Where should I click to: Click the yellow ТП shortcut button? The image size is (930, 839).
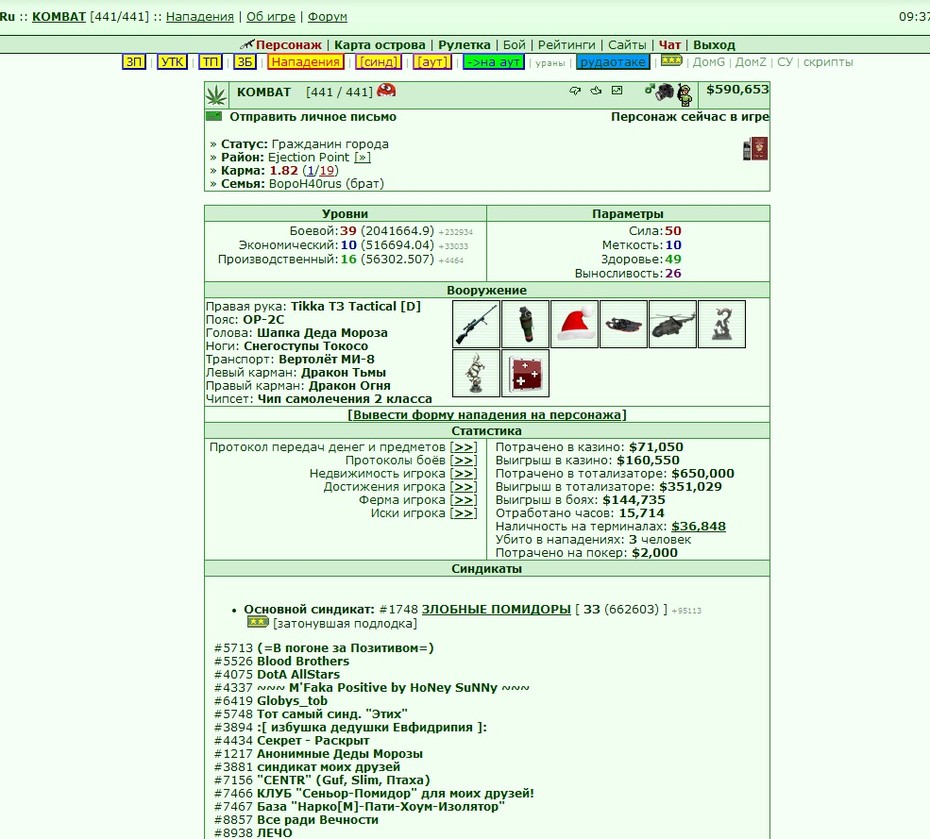coord(210,62)
